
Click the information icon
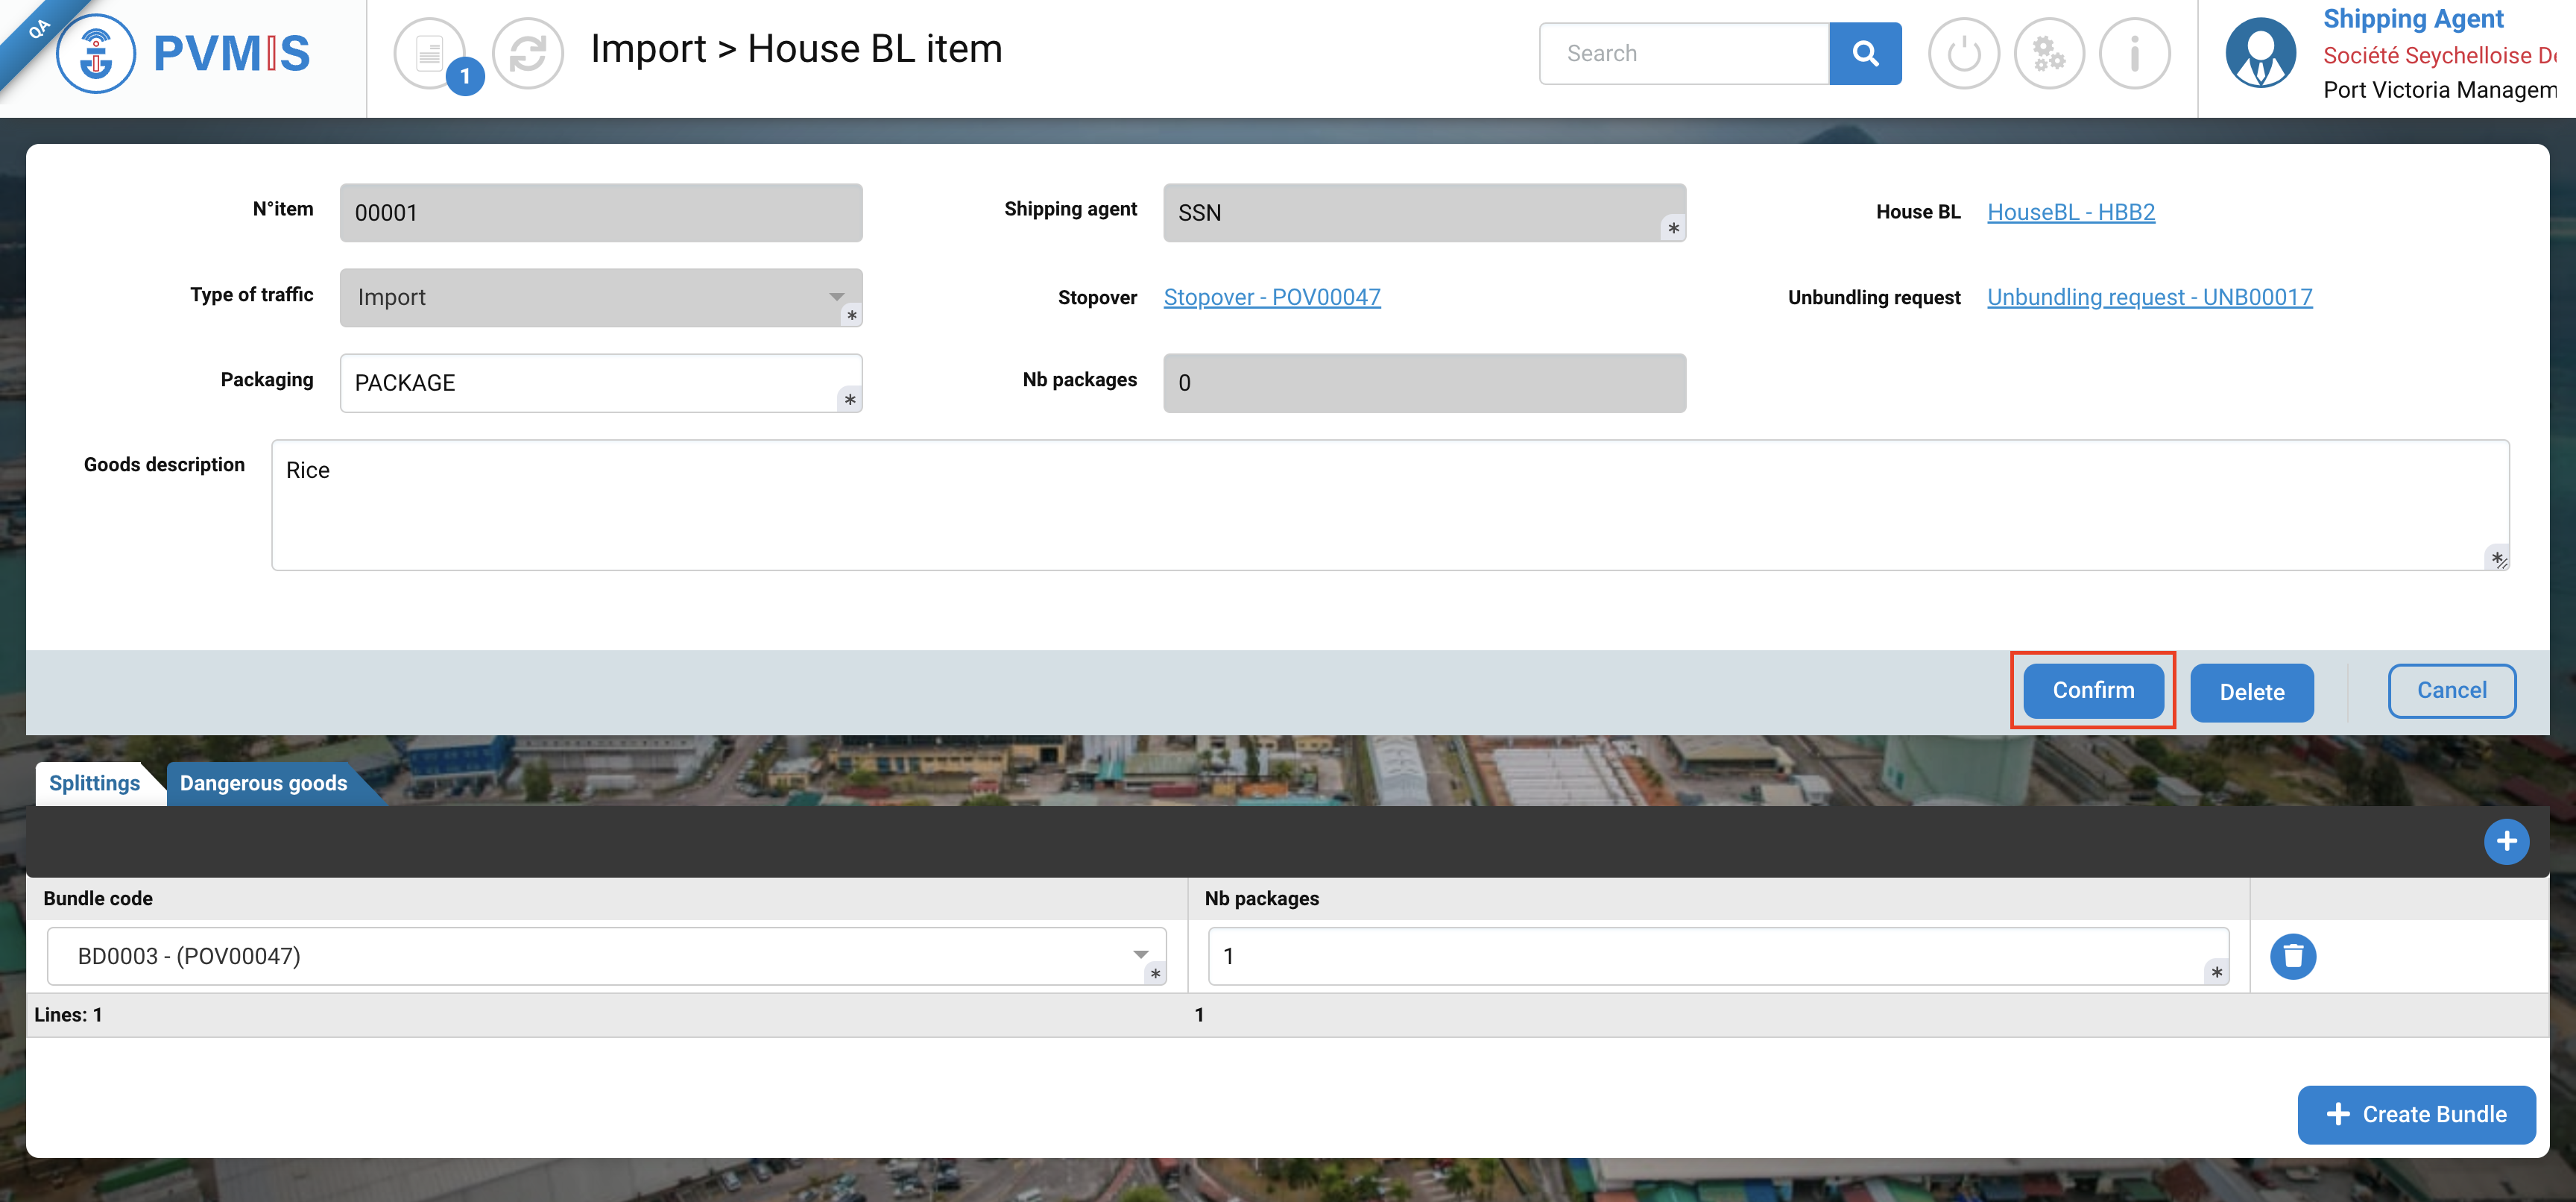2134,54
